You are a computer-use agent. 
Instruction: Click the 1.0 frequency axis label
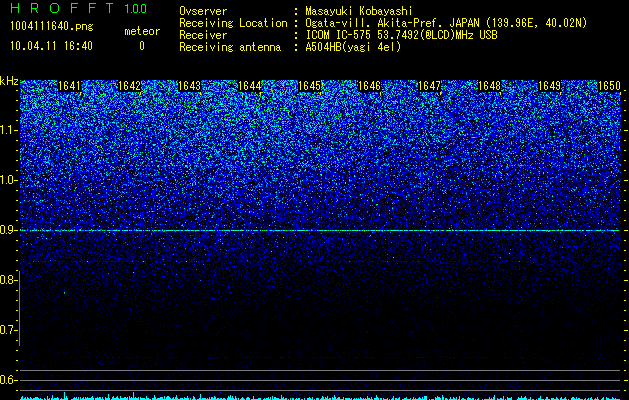click(x=8, y=180)
